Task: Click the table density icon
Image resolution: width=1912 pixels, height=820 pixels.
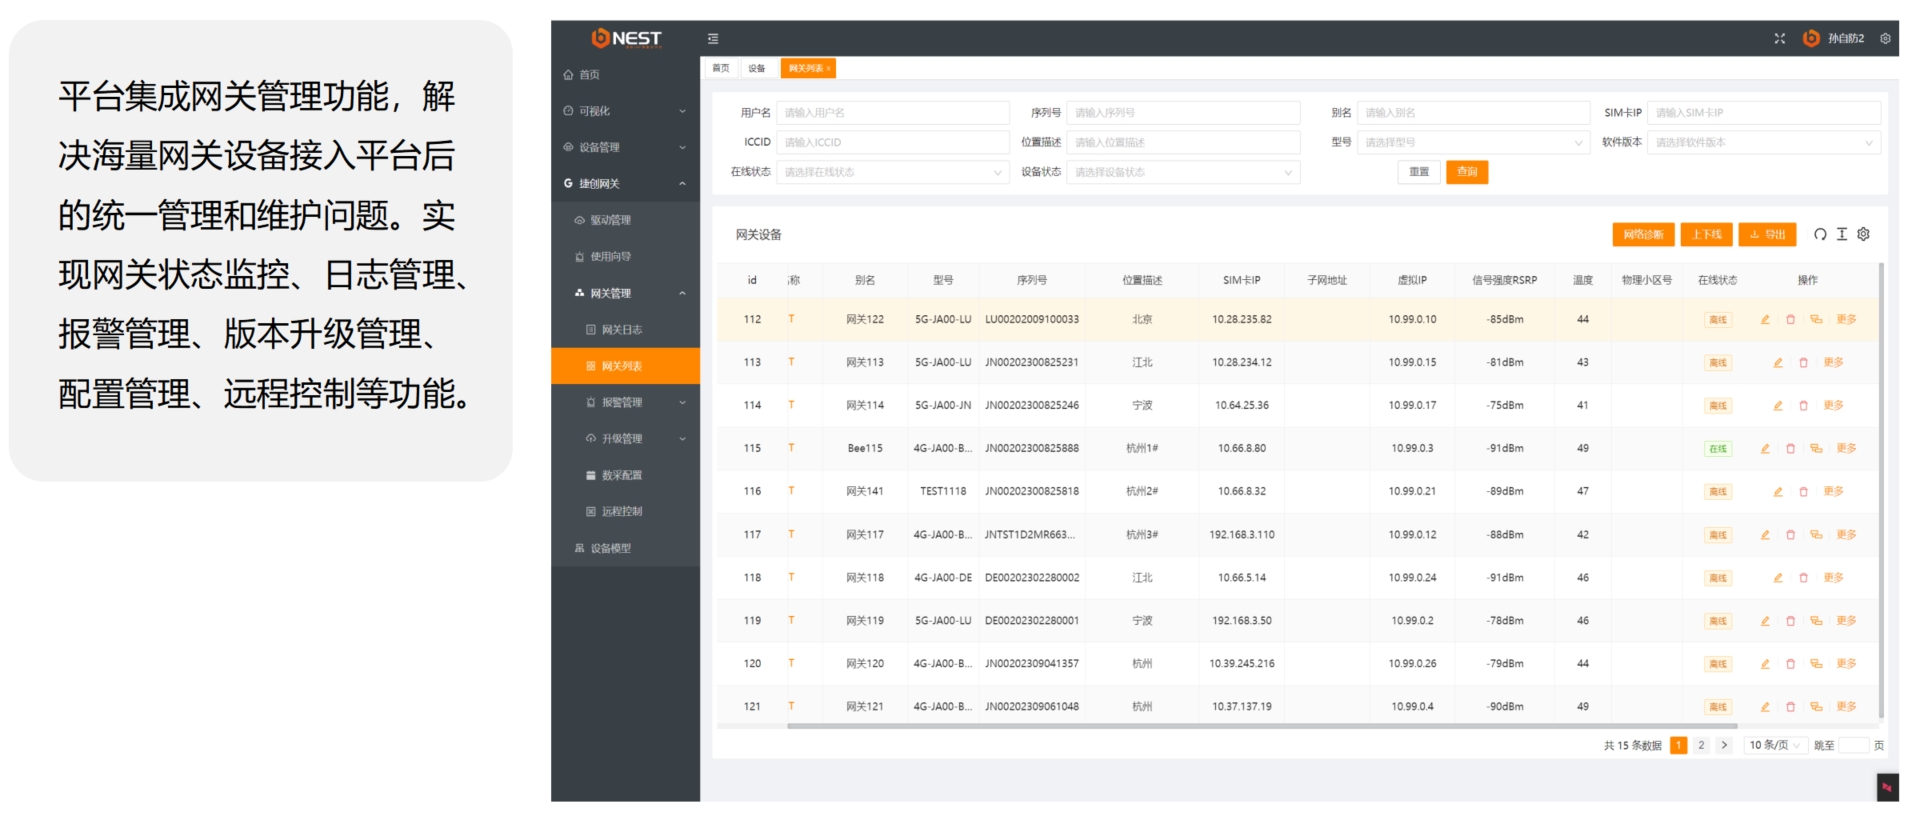Action: pyautogui.click(x=1842, y=234)
